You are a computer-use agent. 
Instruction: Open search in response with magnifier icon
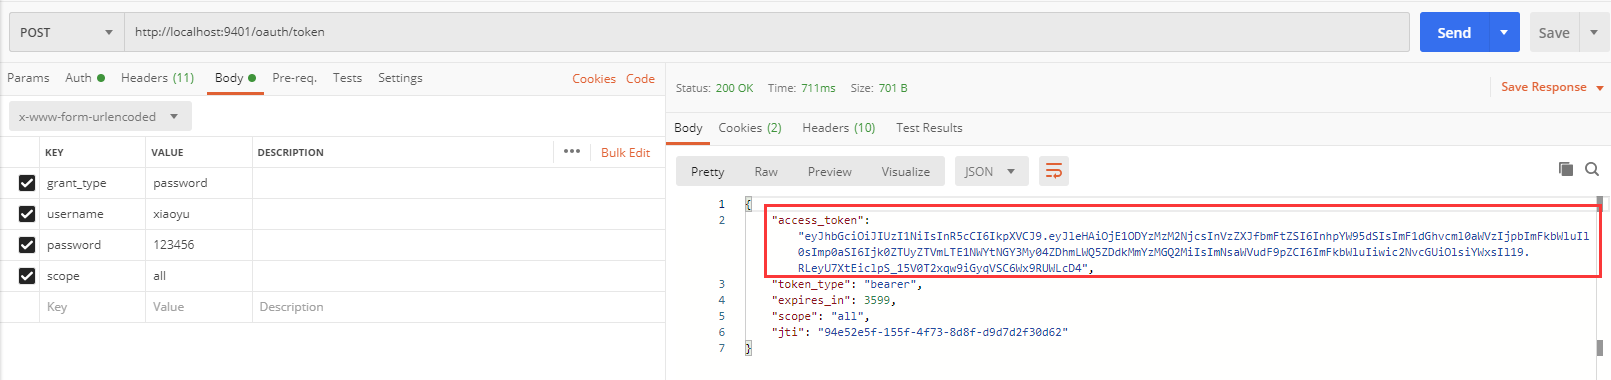tap(1592, 169)
